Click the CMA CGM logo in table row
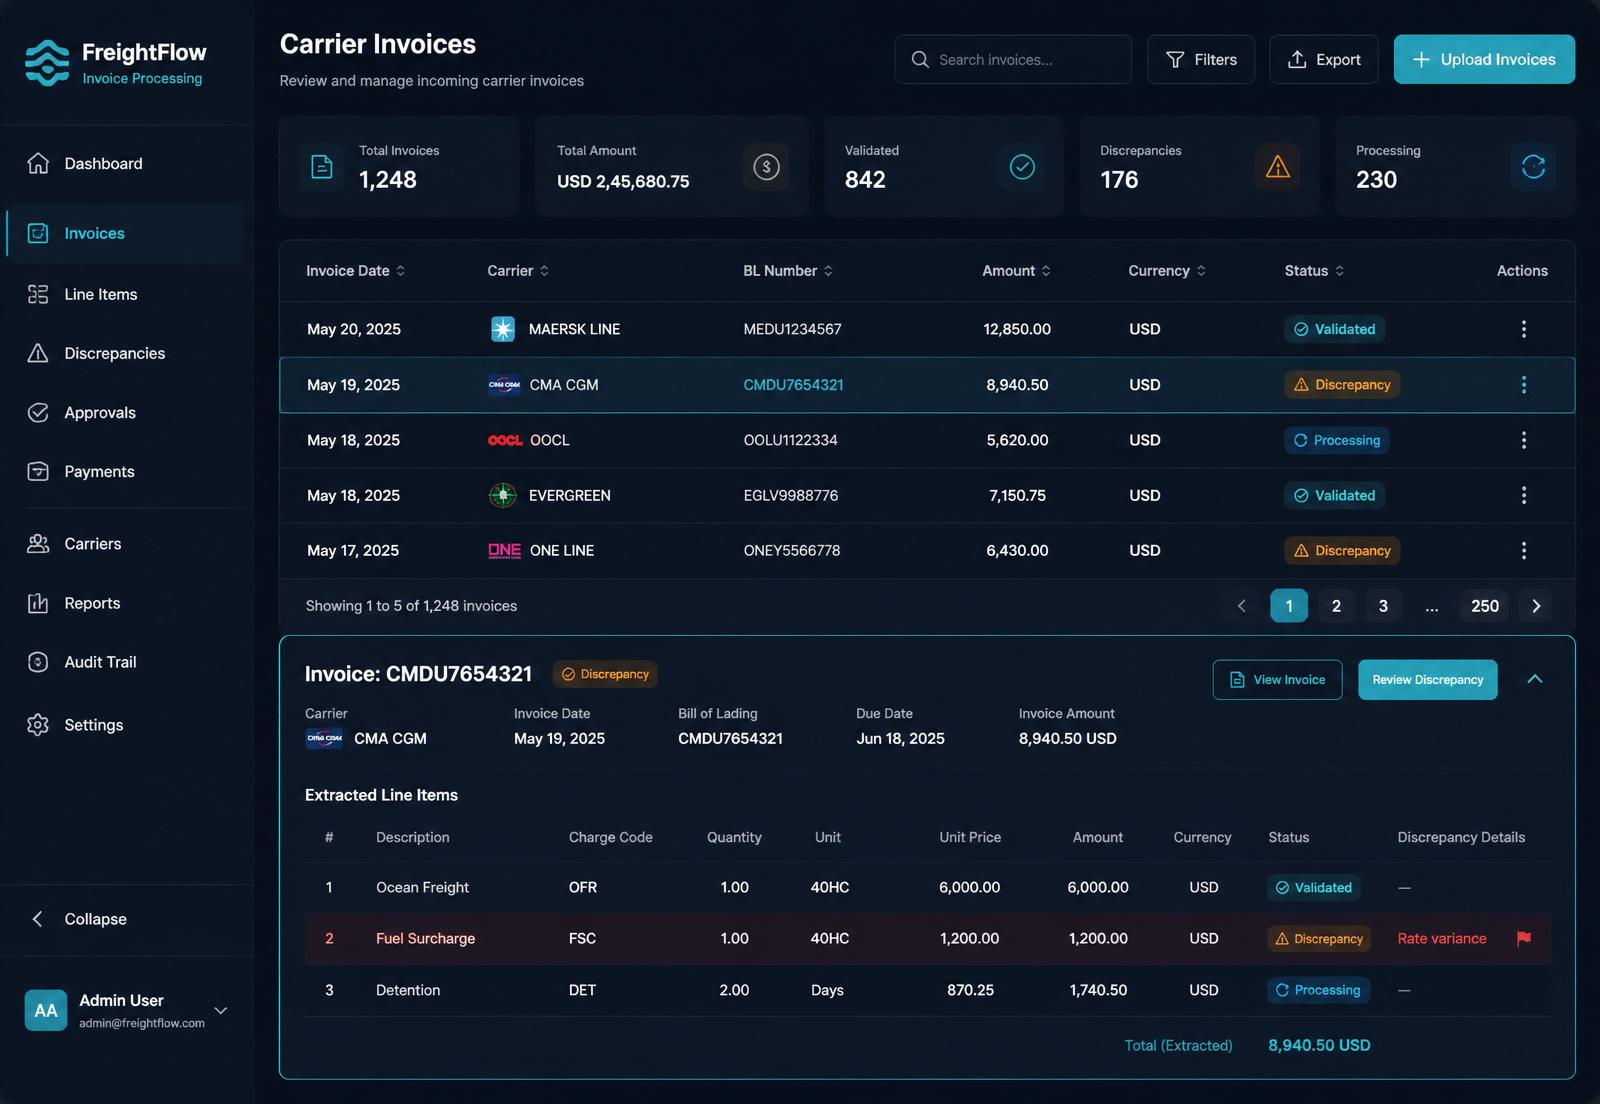 coord(504,385)
